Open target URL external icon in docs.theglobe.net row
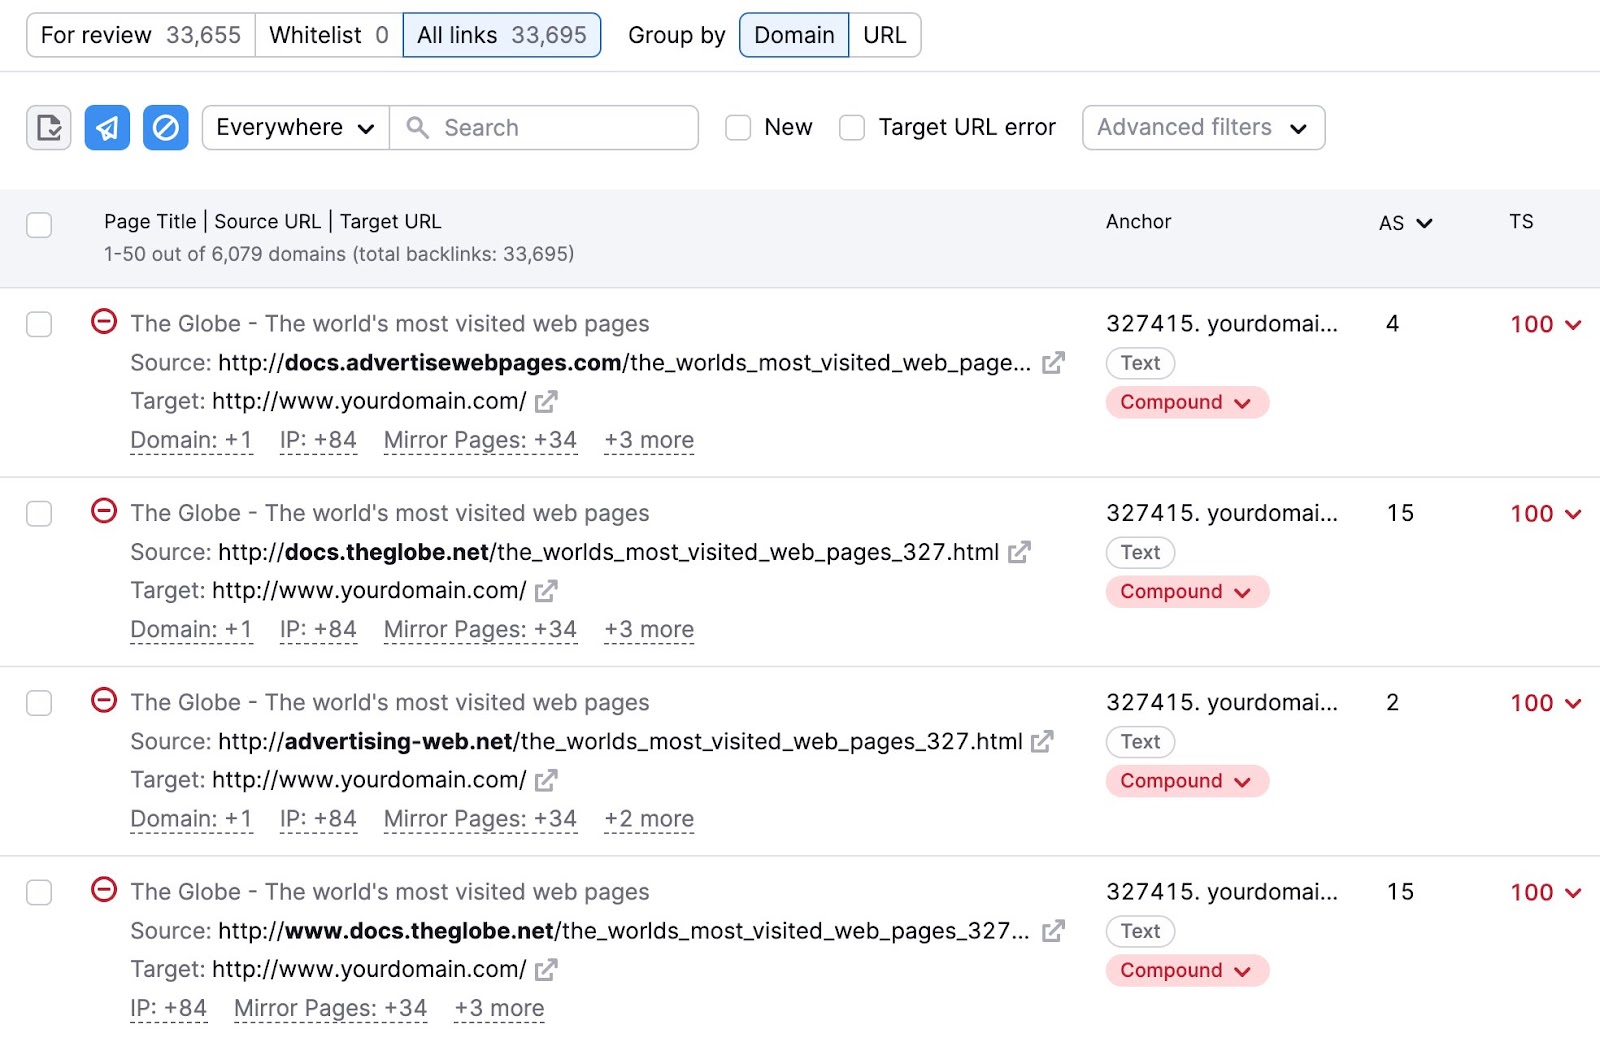The height and width of the screenshot is (1042, 1600). (x=546, y=591)
